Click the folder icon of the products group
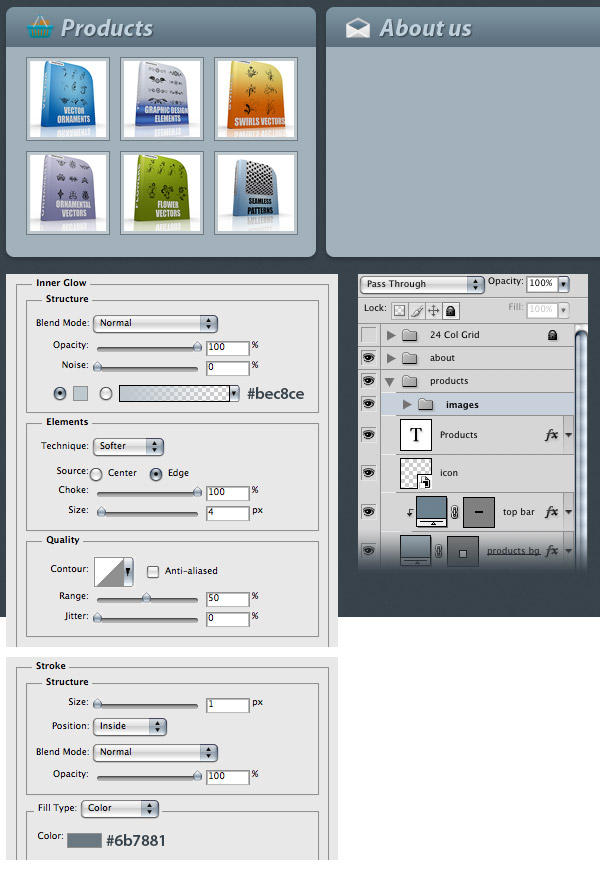This screenshot has width=600, height=875. (x=410, y=381)
